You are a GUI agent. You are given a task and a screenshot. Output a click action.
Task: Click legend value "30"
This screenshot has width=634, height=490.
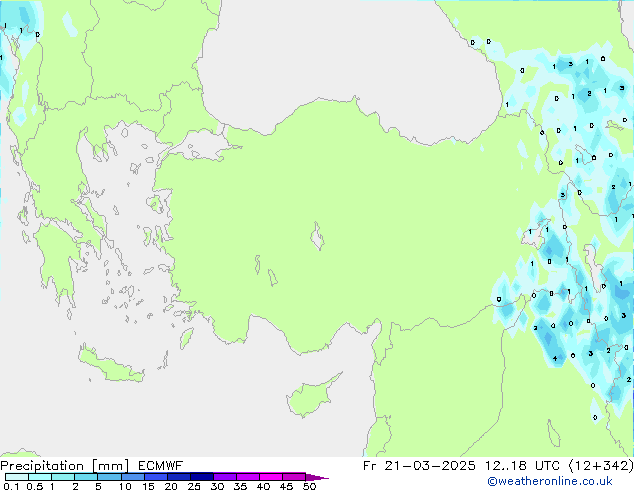click(217, 486)
